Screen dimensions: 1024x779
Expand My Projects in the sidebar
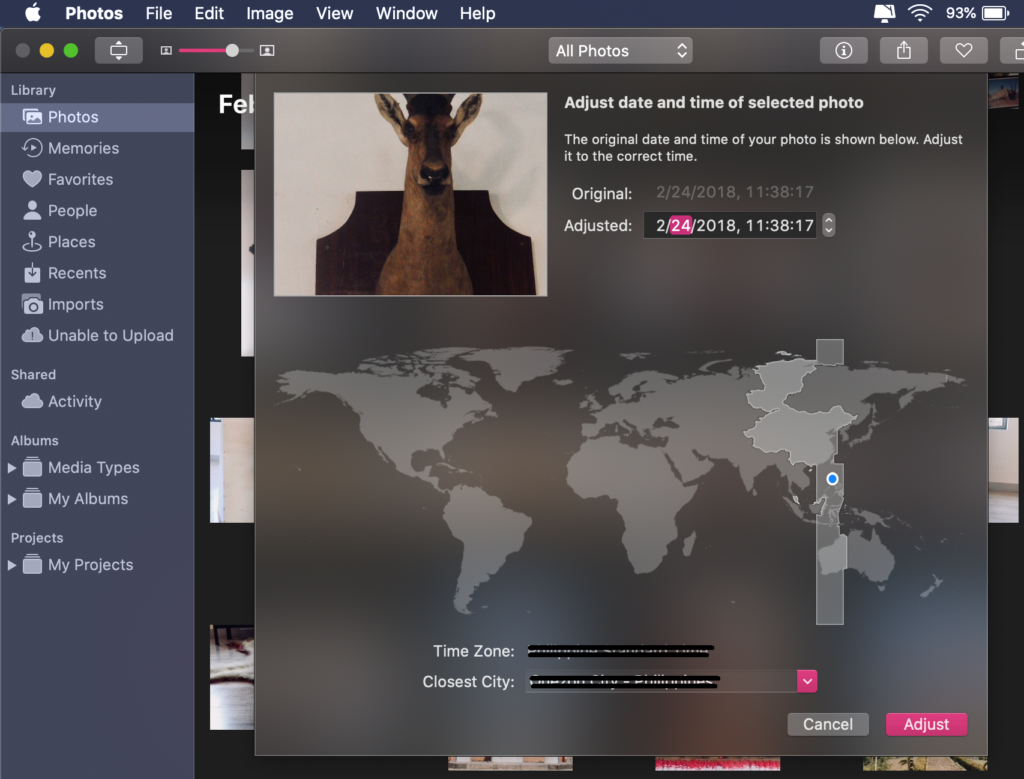(x=12, y=565)
